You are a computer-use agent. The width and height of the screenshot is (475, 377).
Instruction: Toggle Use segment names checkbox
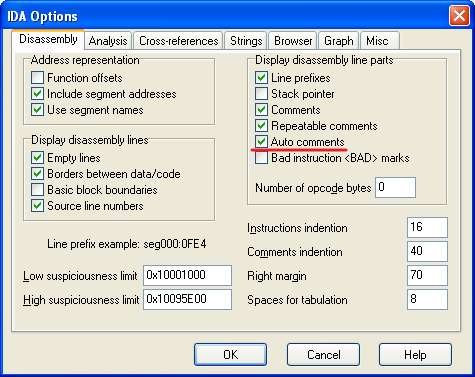(37, 110)
